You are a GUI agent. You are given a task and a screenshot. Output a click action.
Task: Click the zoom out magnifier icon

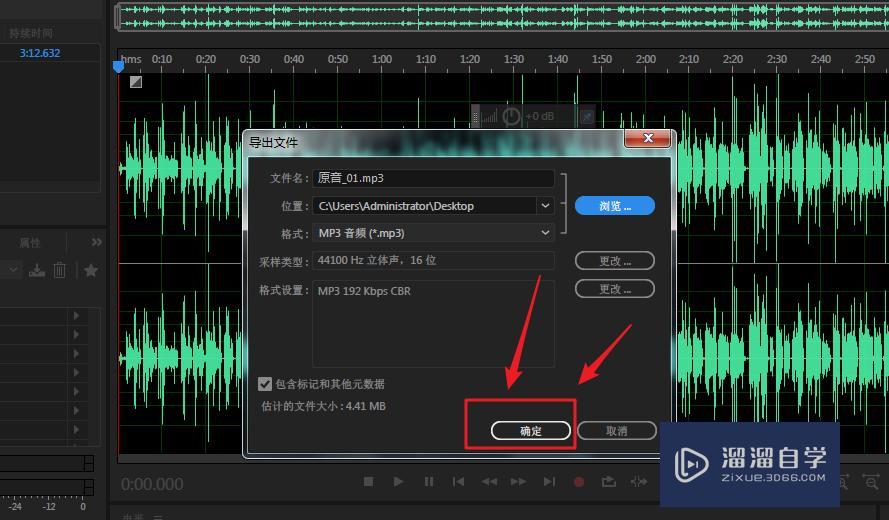coord(870,483)
